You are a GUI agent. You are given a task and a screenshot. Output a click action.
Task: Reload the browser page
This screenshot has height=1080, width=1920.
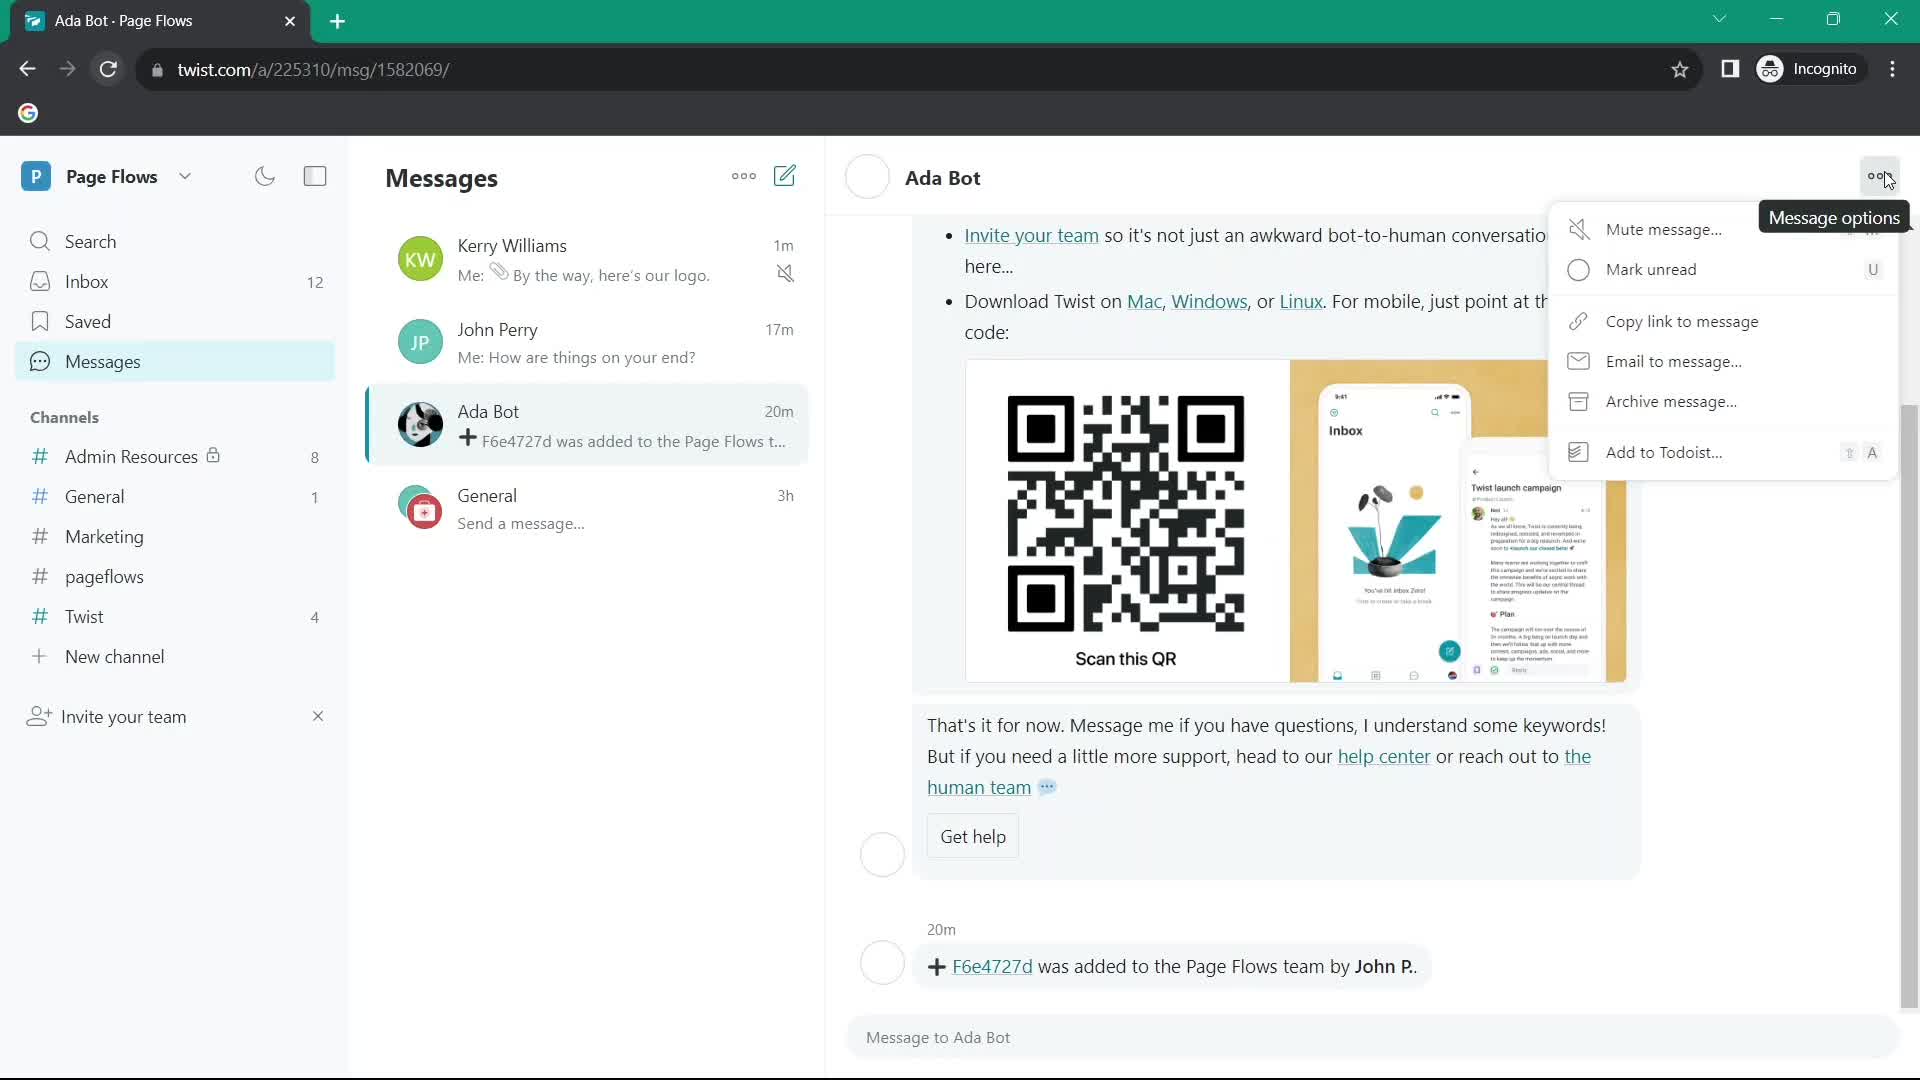point(108,69)
